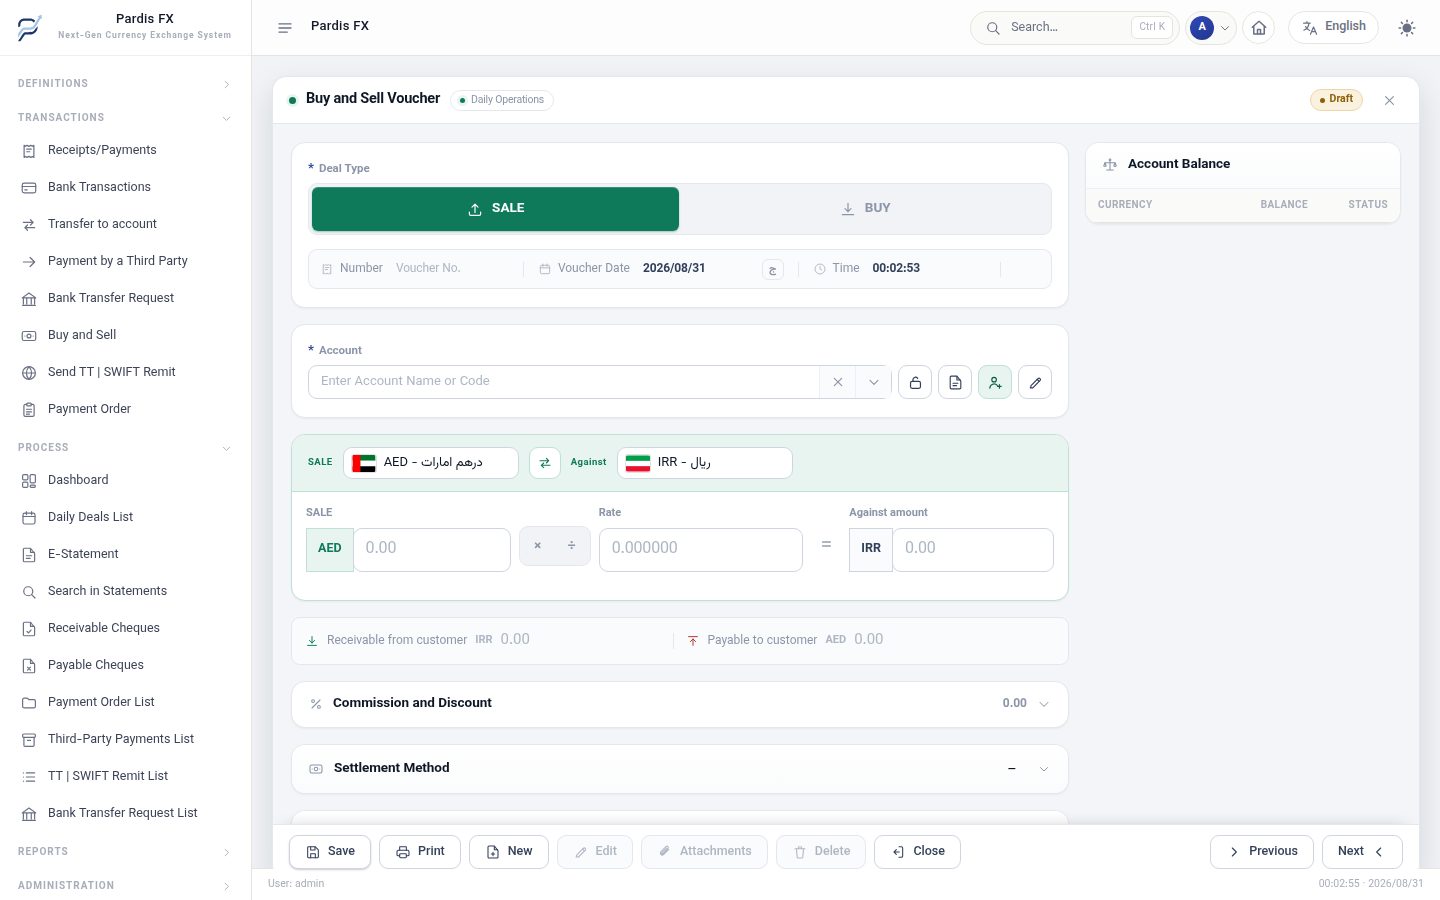Click the Daily Operations tag

click(502, 100)
